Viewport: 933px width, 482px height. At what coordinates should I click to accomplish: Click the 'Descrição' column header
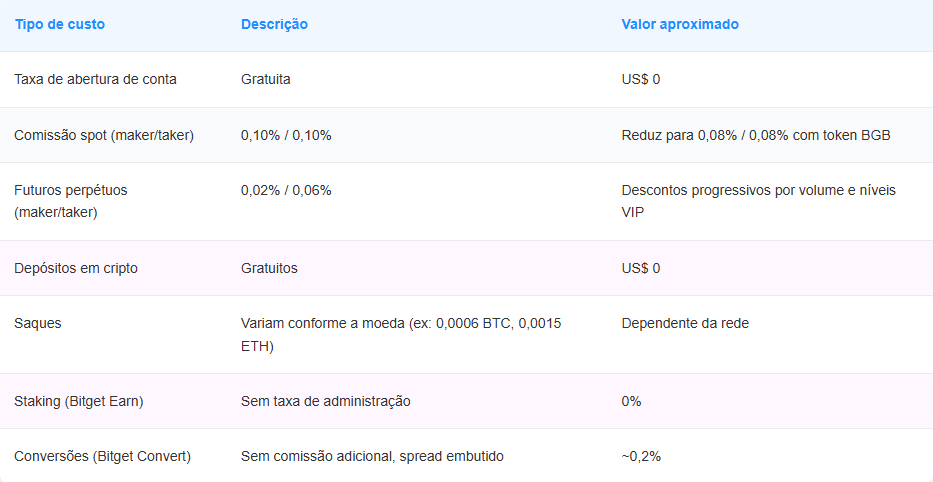[274, 24]
